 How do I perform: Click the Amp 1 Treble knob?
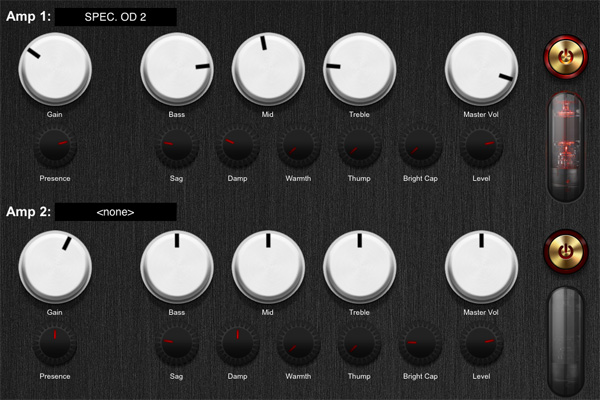360,69
